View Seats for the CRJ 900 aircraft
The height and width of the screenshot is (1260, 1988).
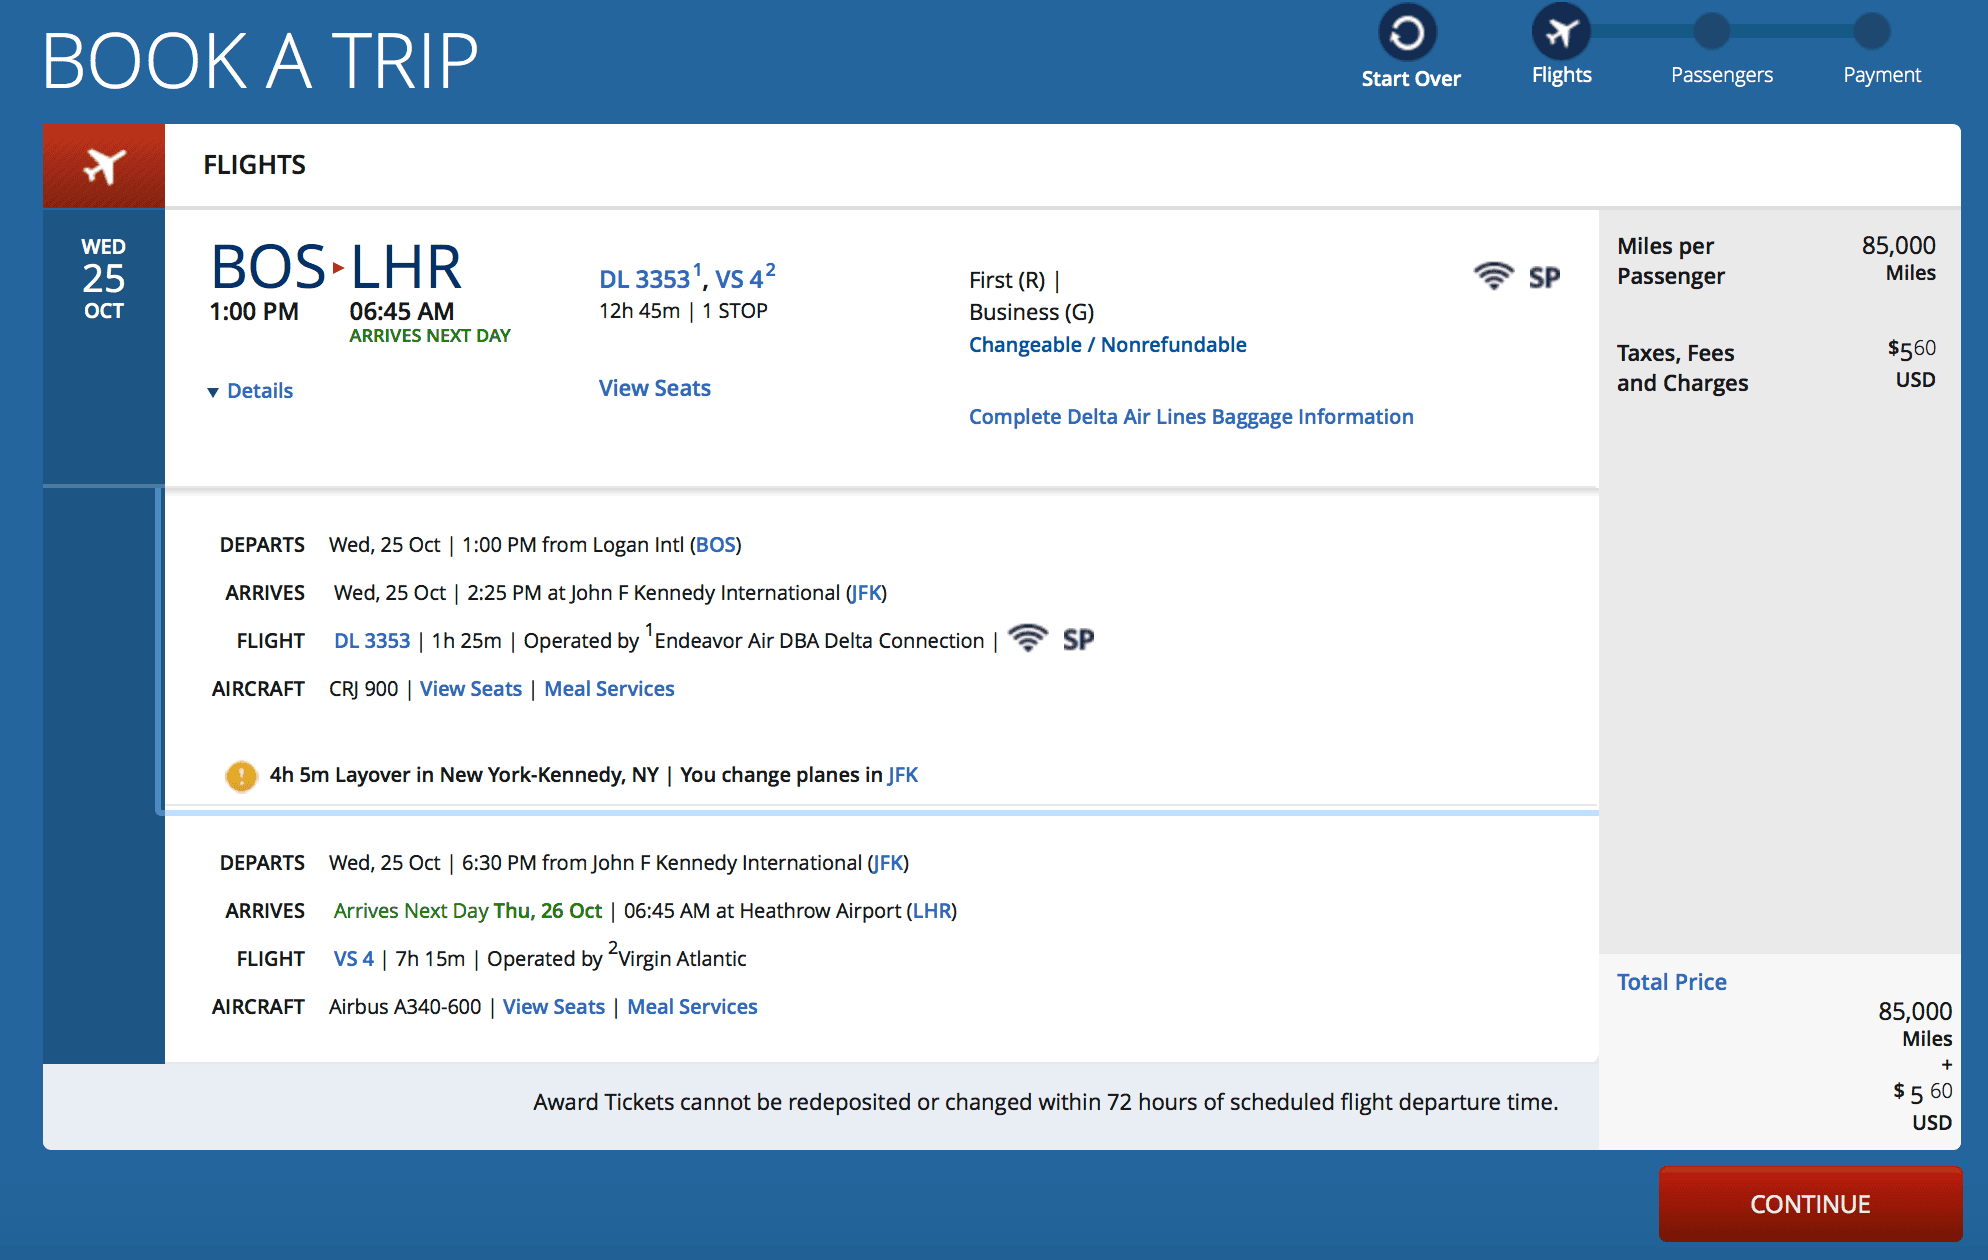click(x=470, y=688)
